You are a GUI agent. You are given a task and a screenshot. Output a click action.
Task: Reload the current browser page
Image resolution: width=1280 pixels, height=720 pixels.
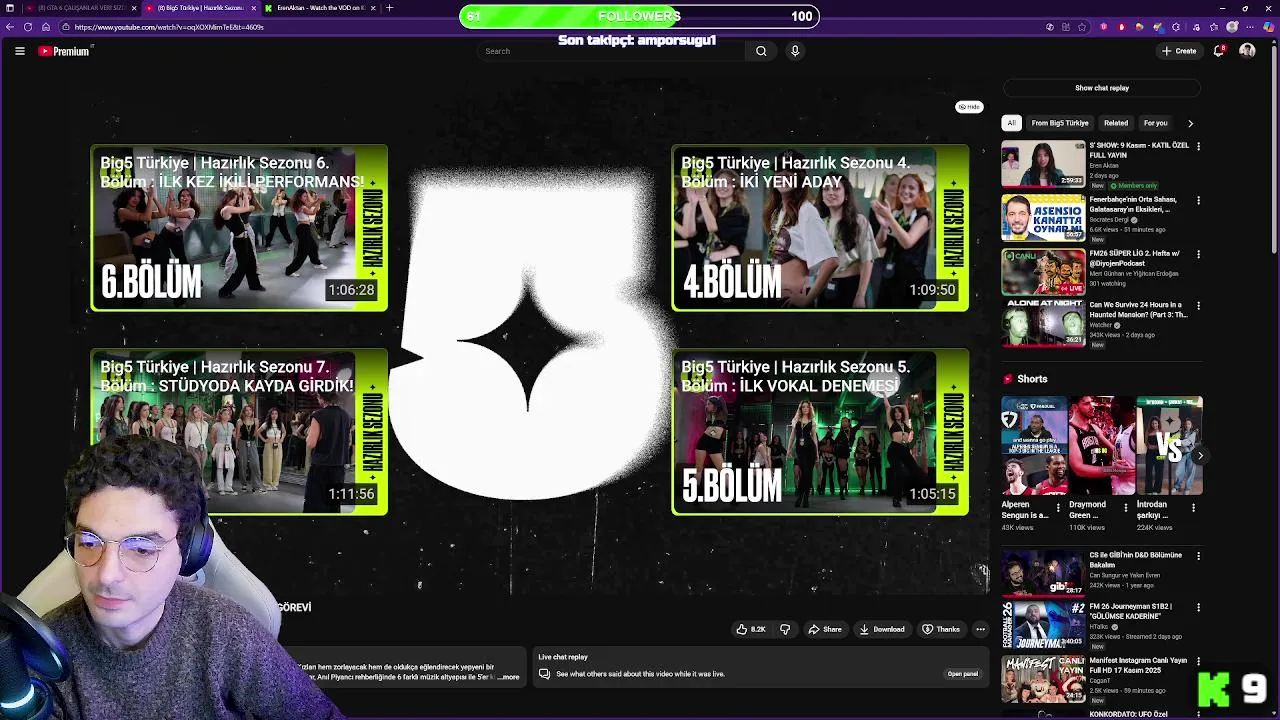pyautogui.click(x=28, y=27)
